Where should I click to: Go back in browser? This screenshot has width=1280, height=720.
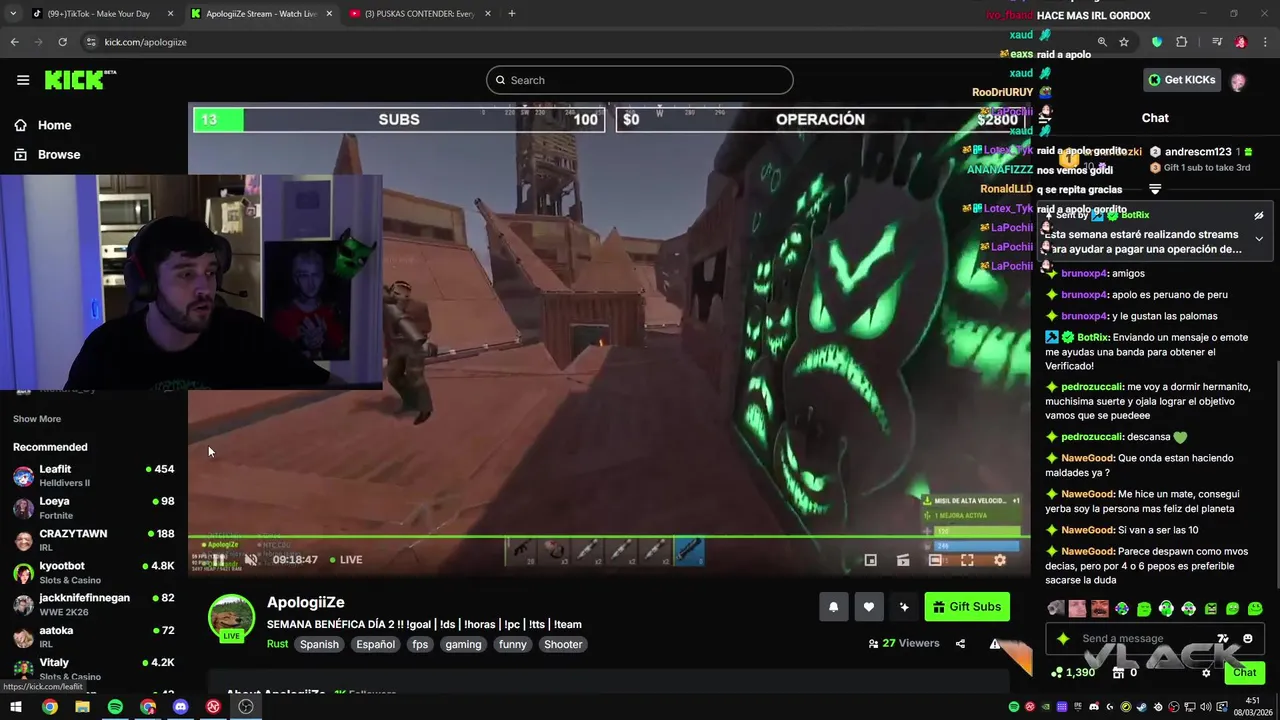coord(14,42)
